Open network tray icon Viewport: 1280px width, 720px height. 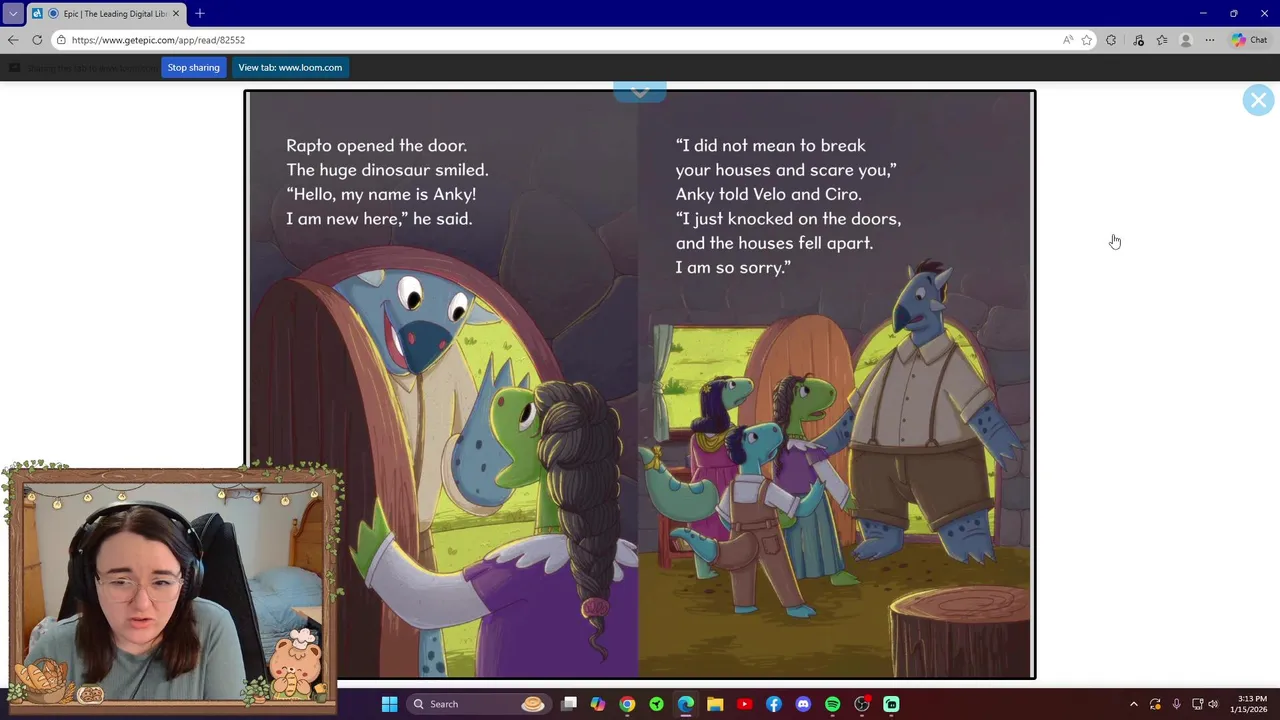tap(1197, 704)
